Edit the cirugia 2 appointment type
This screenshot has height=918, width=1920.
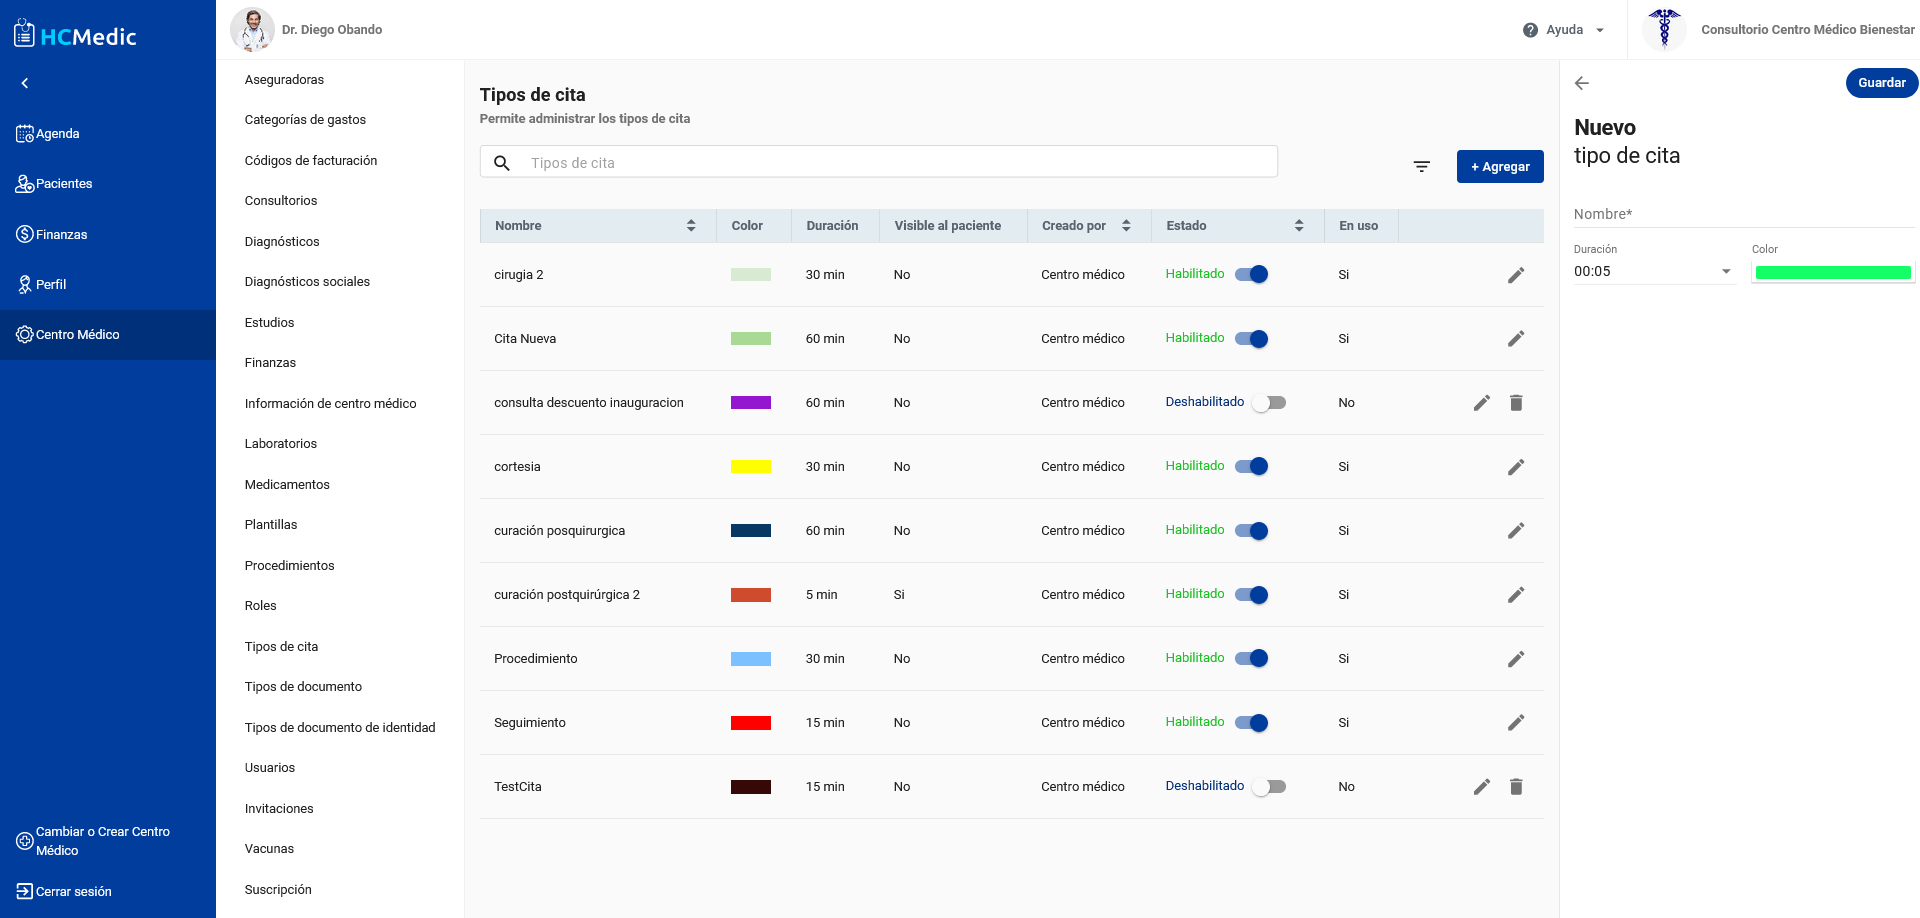1516,275
